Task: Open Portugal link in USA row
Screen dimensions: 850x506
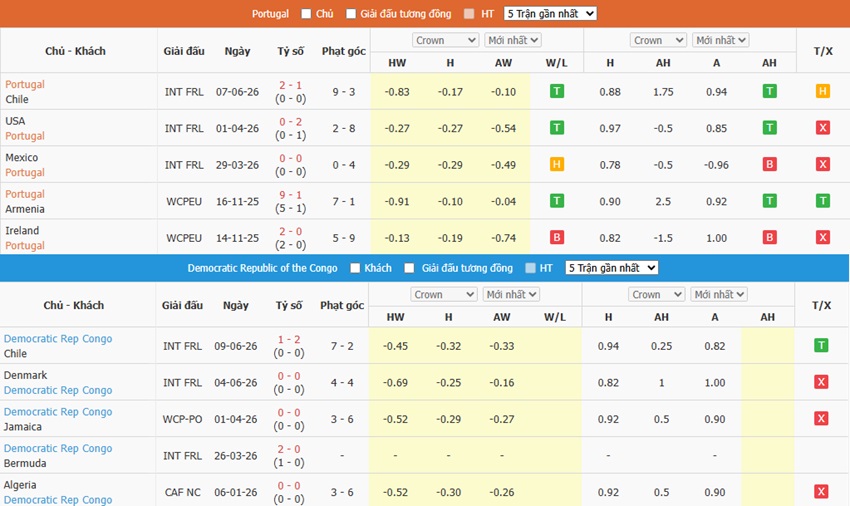Action: 25,136
